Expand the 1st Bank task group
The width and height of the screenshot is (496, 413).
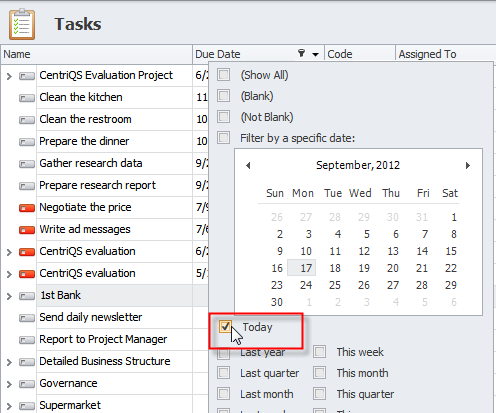point(9,296)
